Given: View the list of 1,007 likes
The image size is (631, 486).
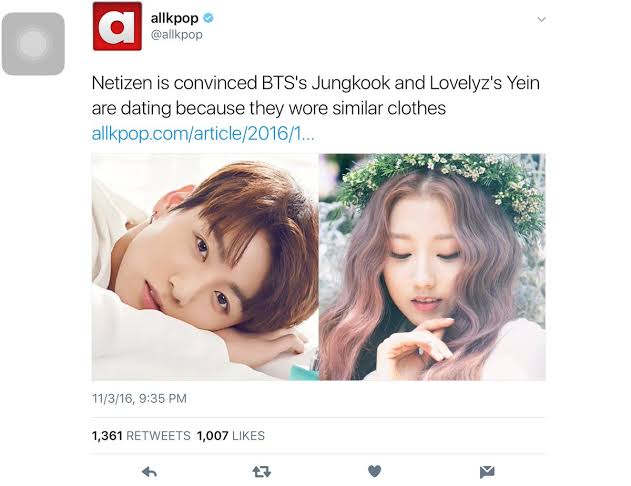Looking at the screenshot, I should coord(231,435).
